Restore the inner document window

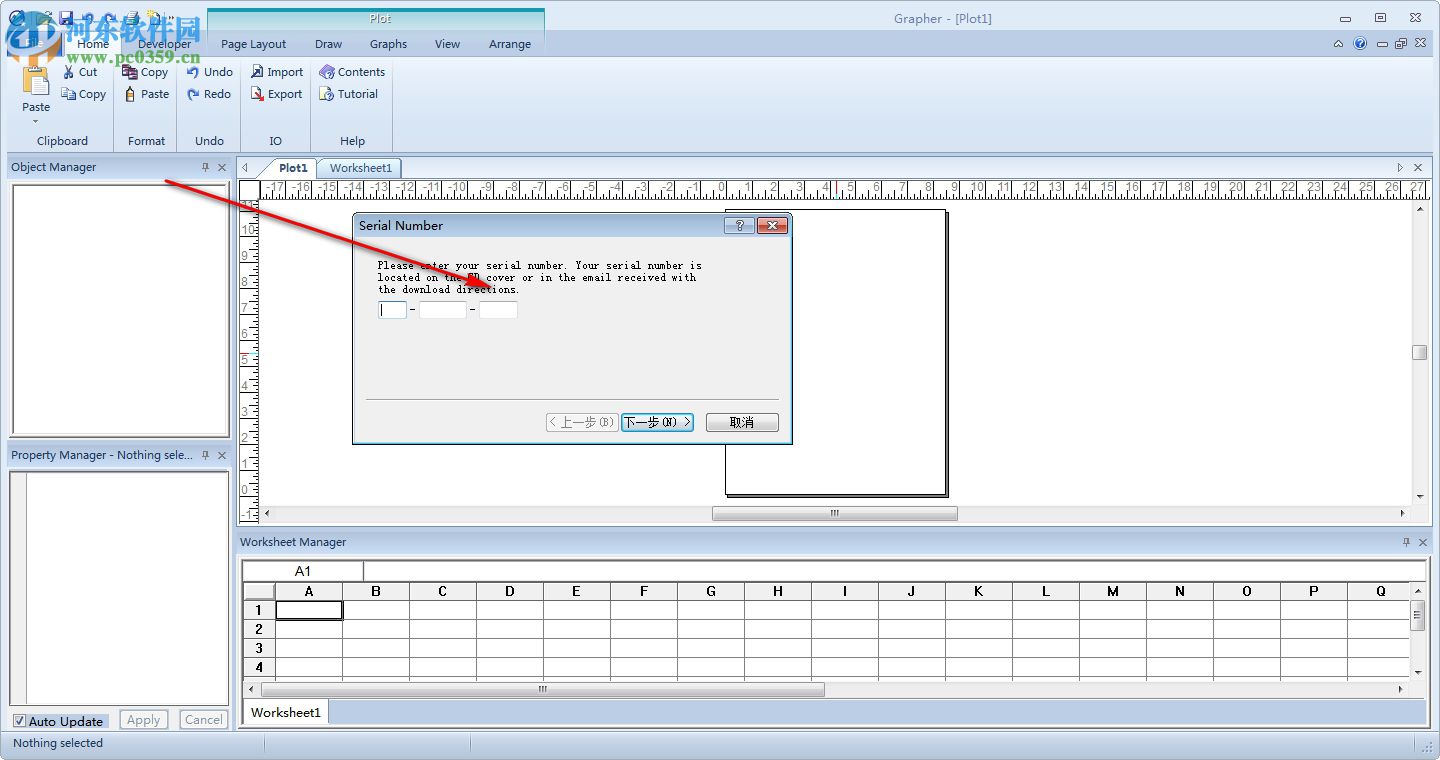click(x=1401, y=44)
